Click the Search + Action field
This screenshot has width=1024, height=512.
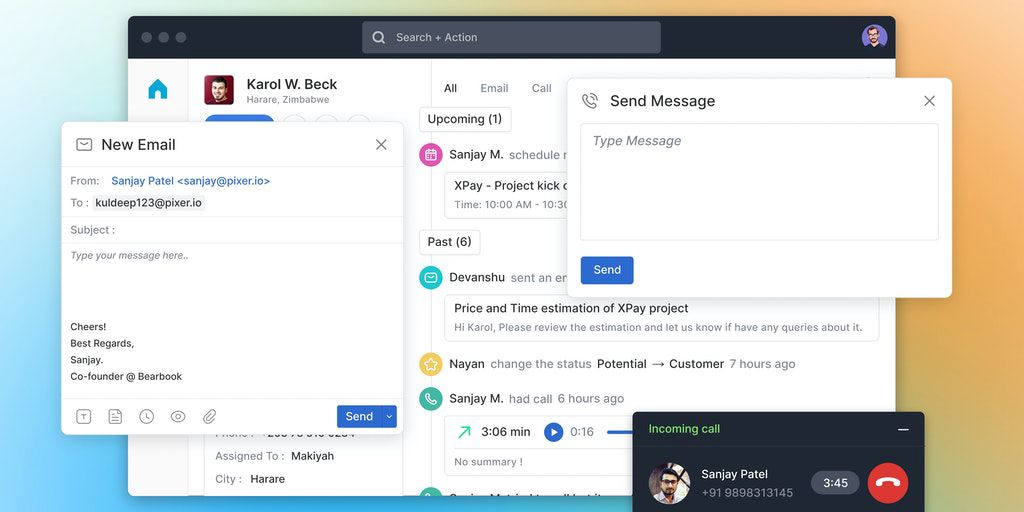(x=511, y=37)
